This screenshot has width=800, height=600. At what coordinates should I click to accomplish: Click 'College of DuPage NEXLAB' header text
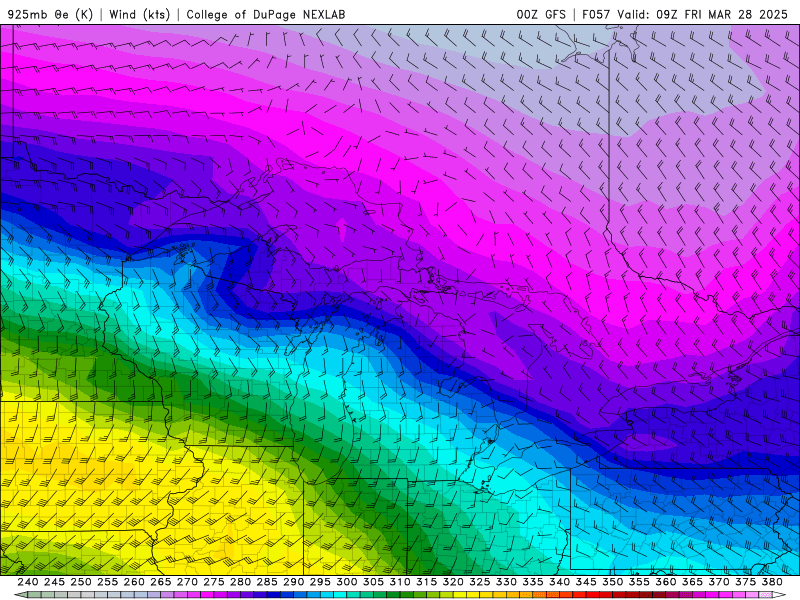pos(266,14)
